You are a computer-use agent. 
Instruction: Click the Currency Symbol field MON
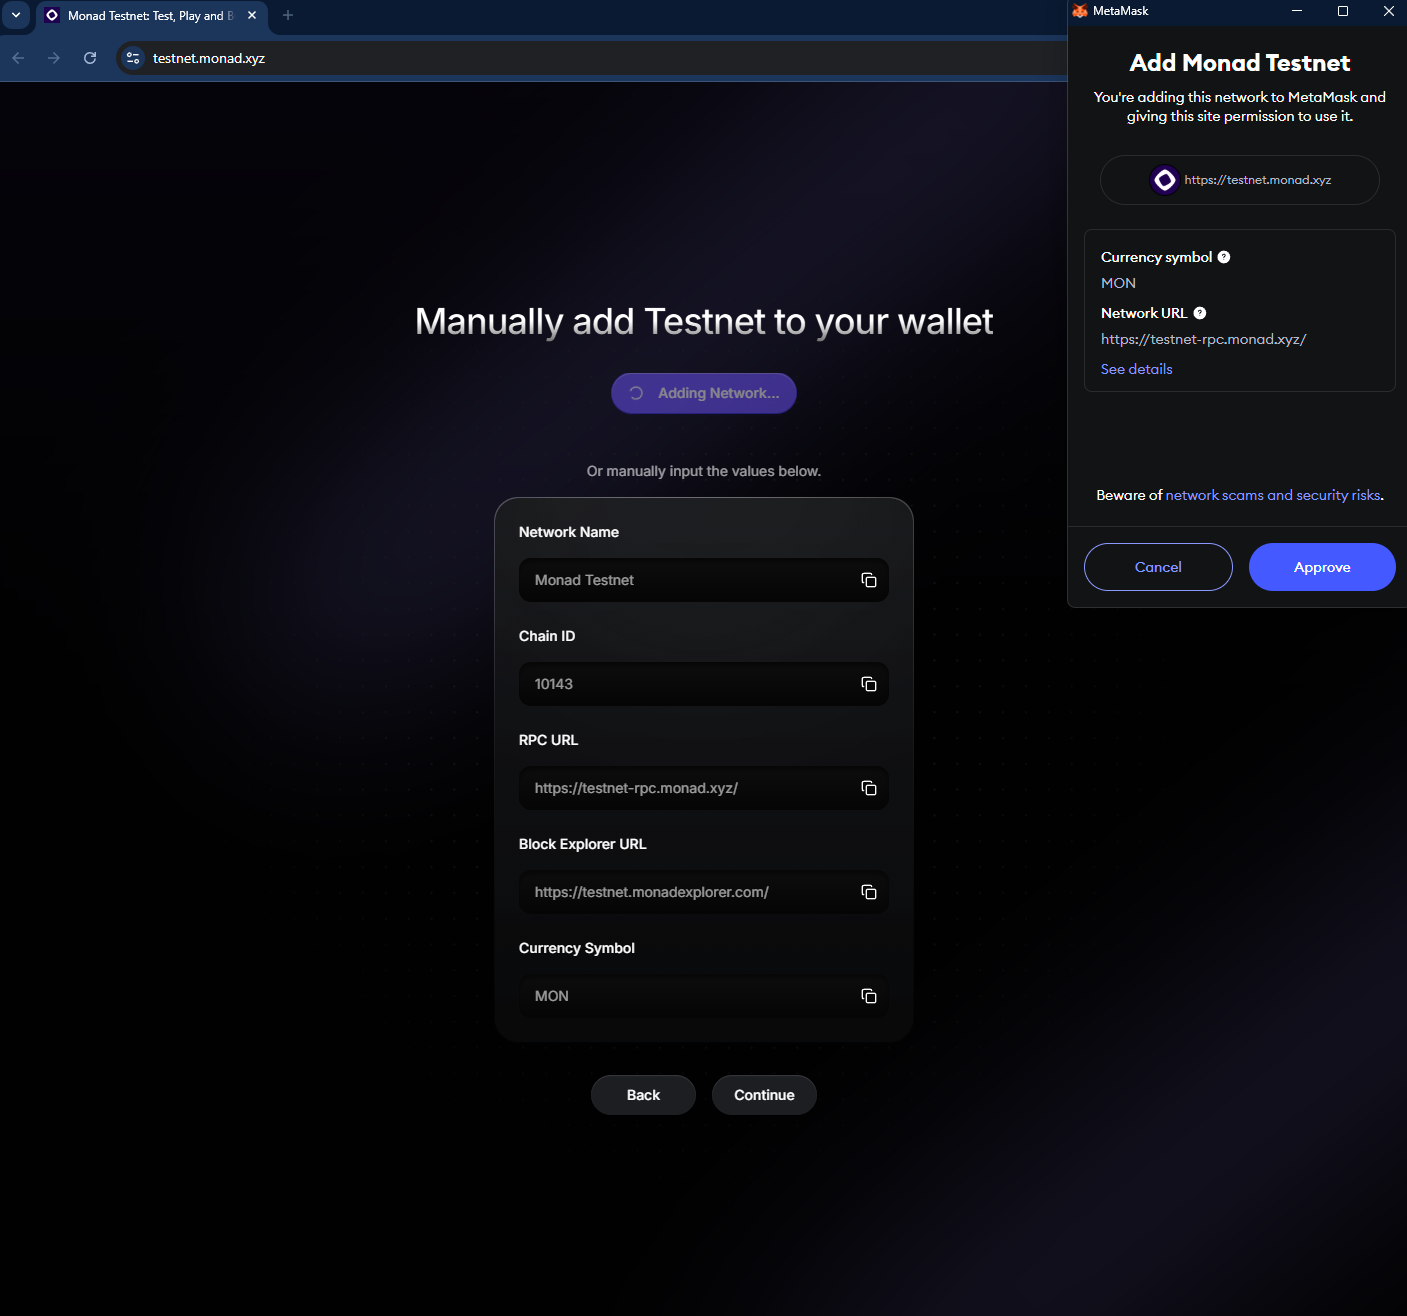[x=704, y=996]
